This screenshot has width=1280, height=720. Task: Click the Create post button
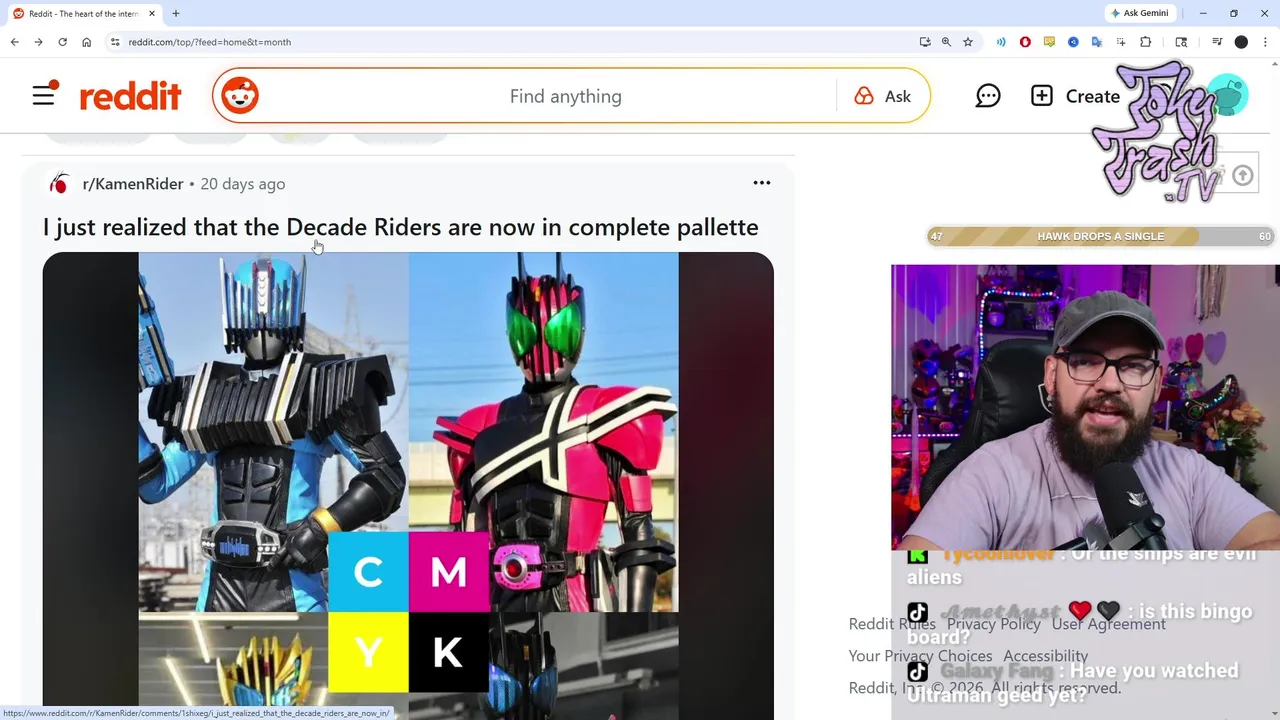(x=1075, y=96)
